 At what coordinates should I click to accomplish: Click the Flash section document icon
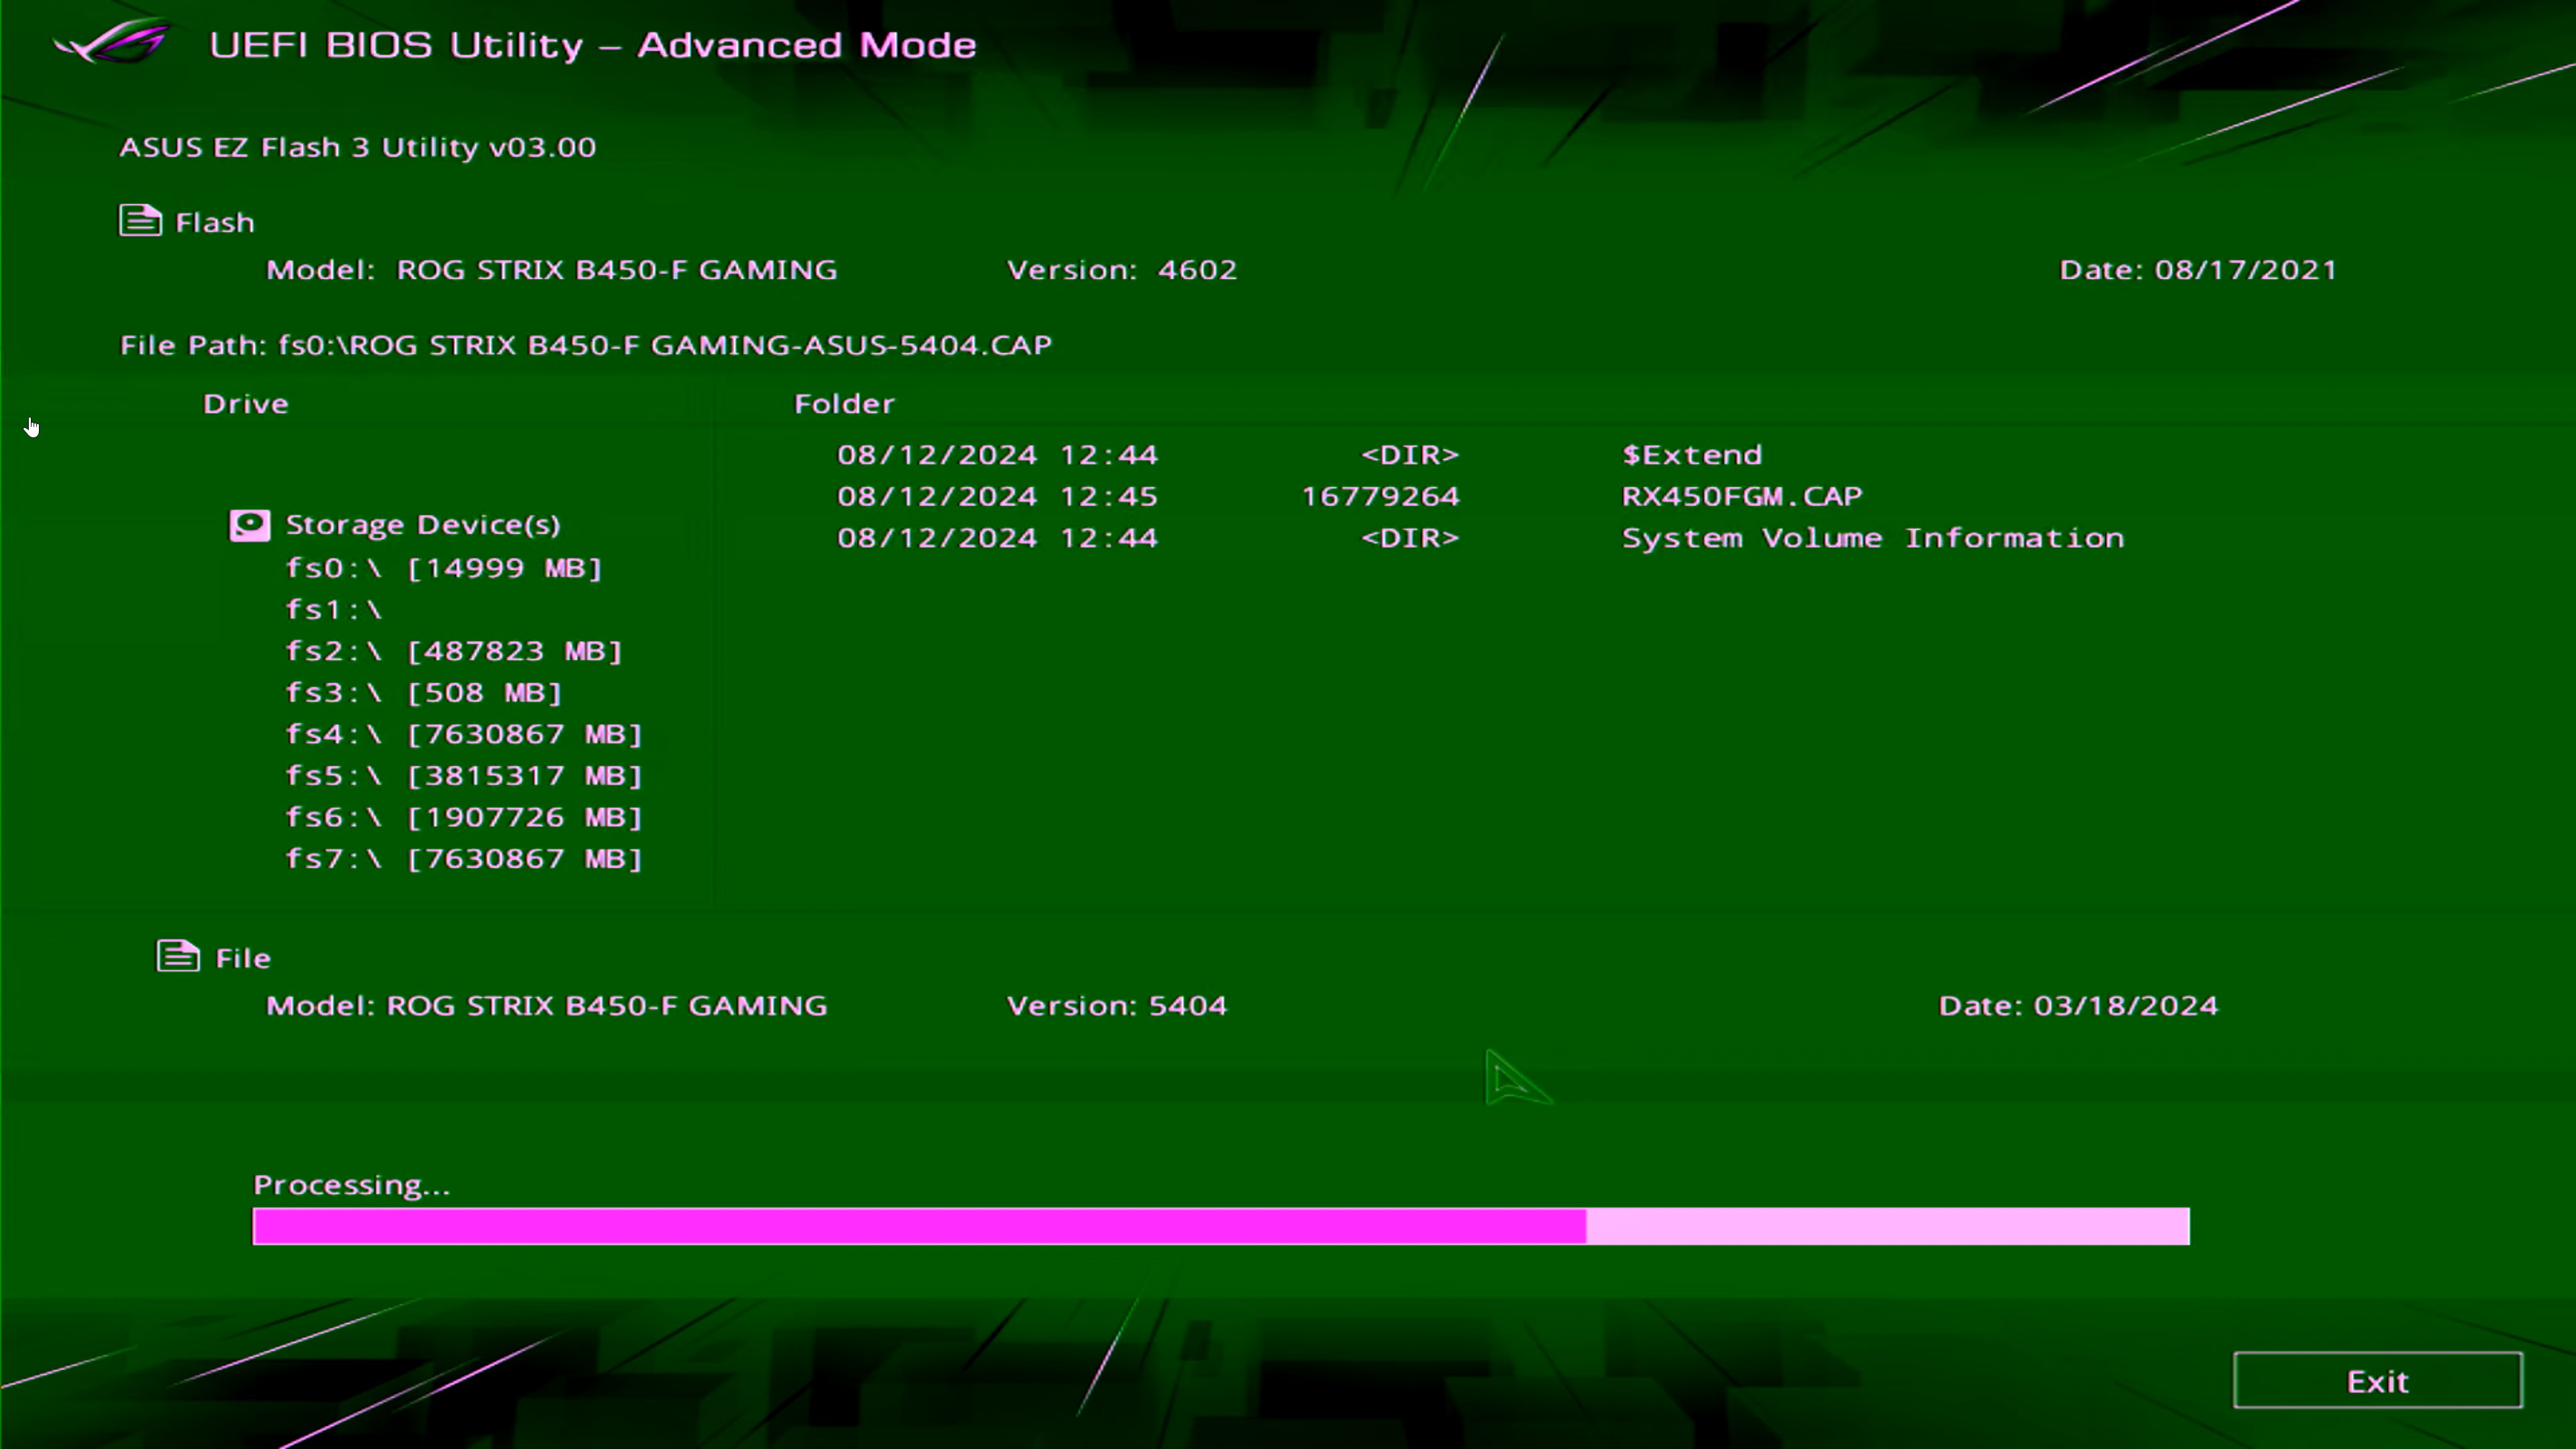tap(140, 220)
